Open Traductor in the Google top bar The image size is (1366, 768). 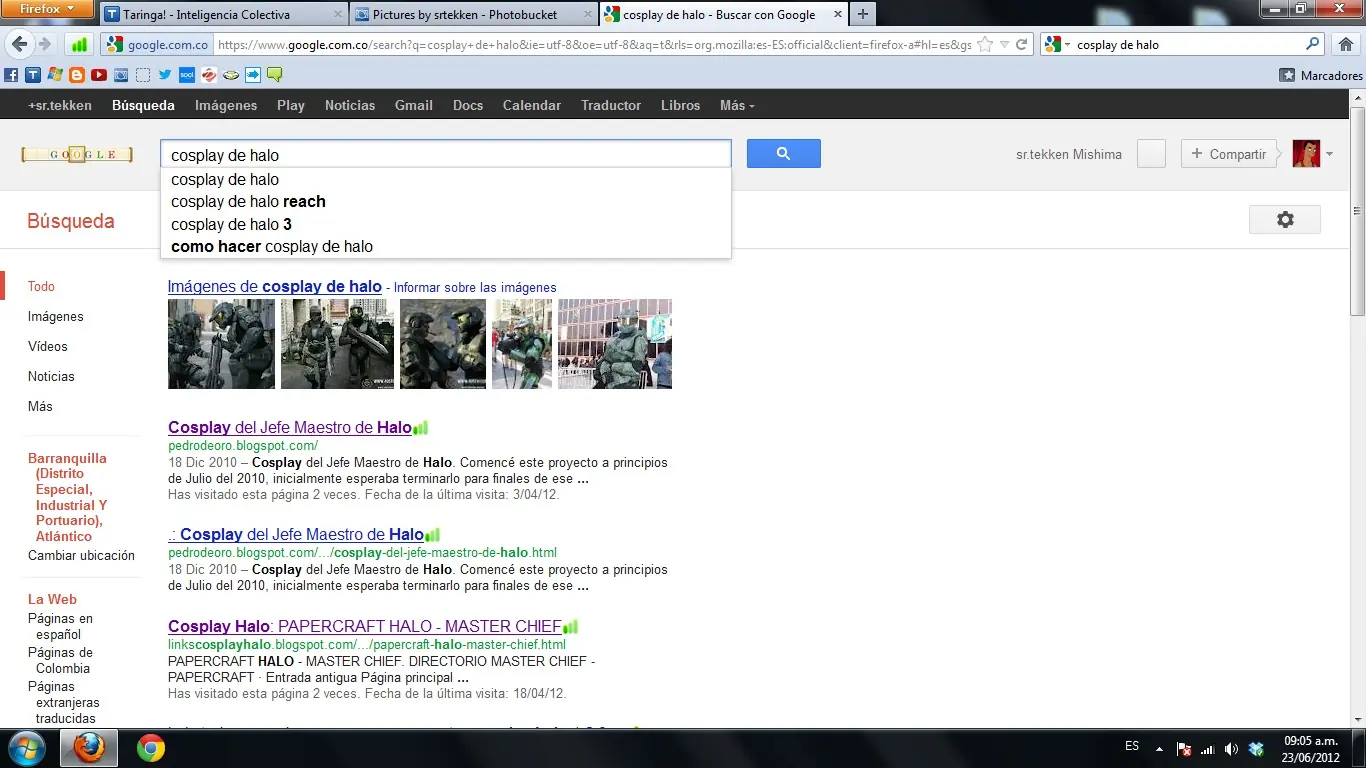[x=611, y=105]
